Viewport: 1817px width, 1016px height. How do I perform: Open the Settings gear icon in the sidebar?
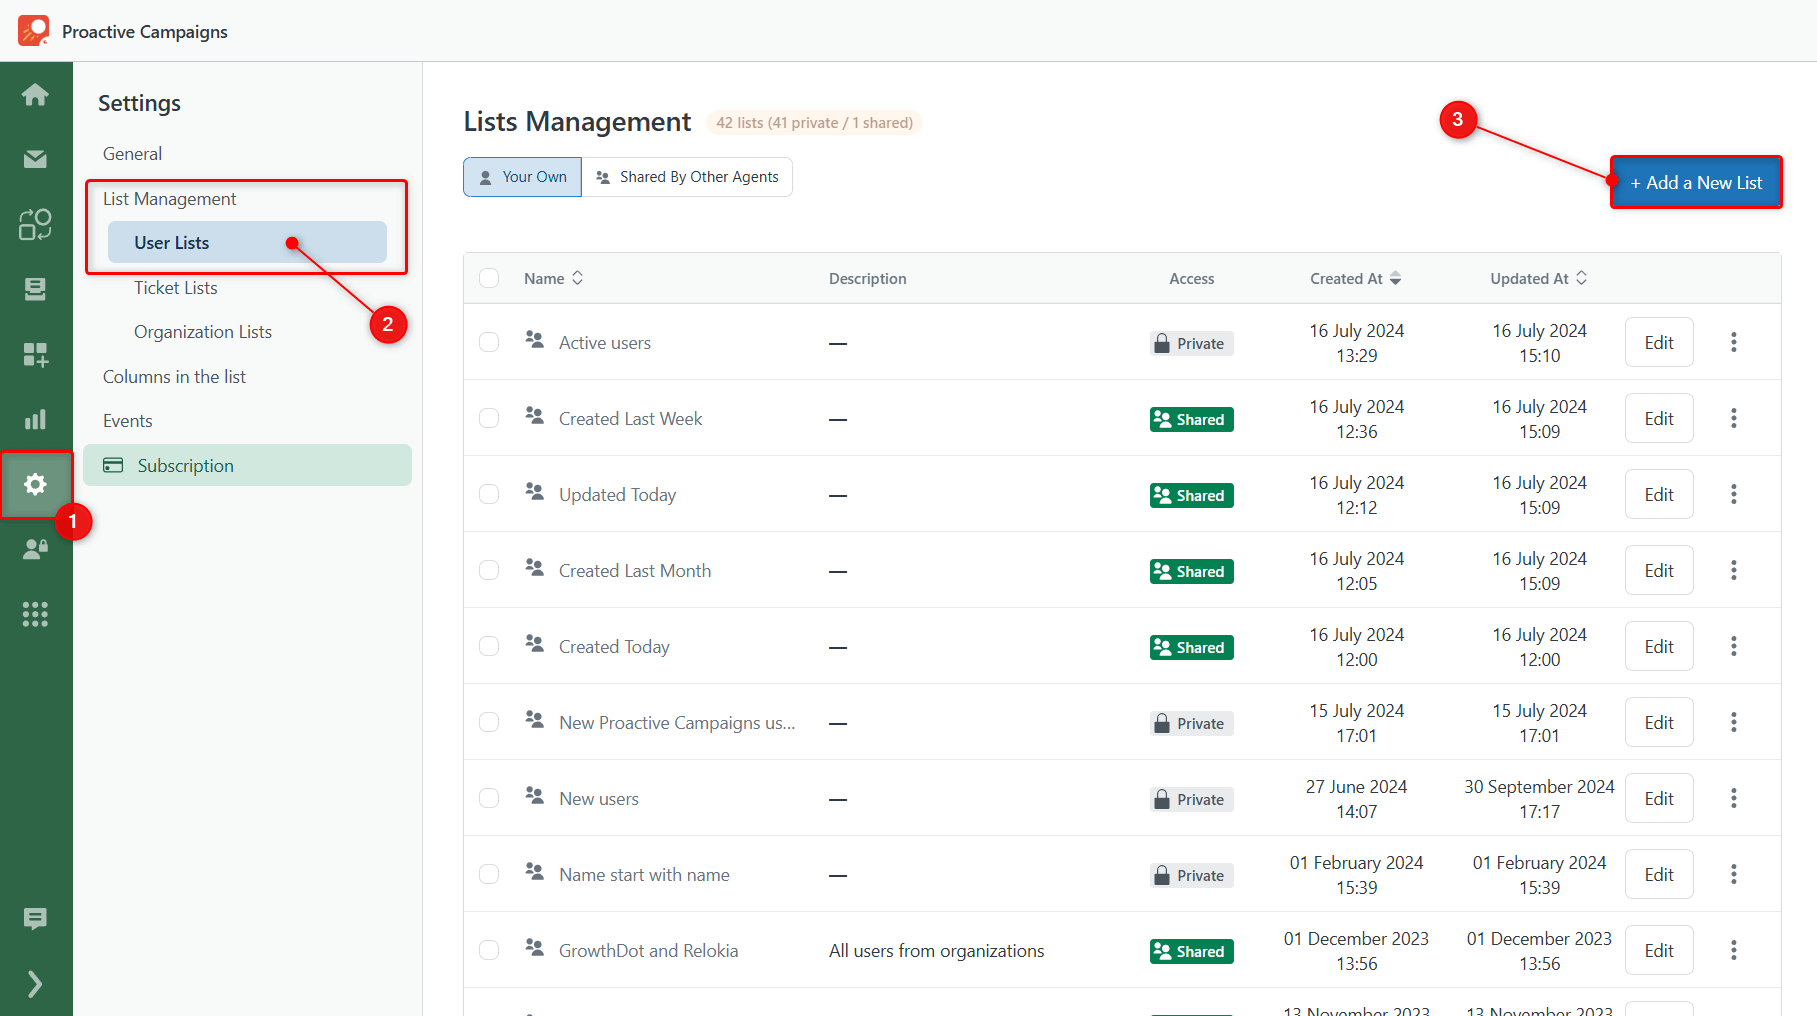pyautogui.click(x=35, y=484)
